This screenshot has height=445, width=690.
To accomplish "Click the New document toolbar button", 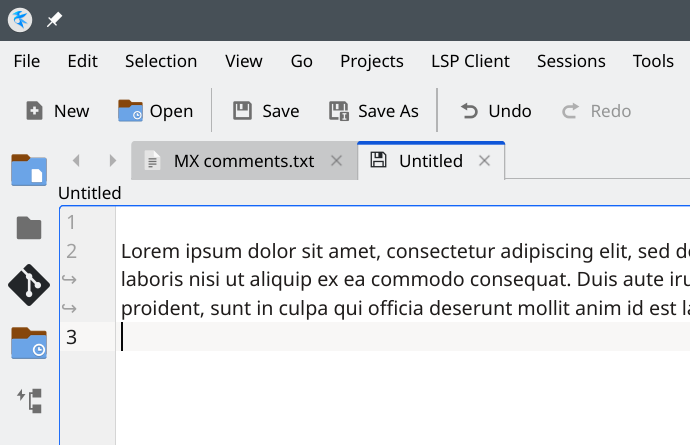I will (x=57, y=111).
